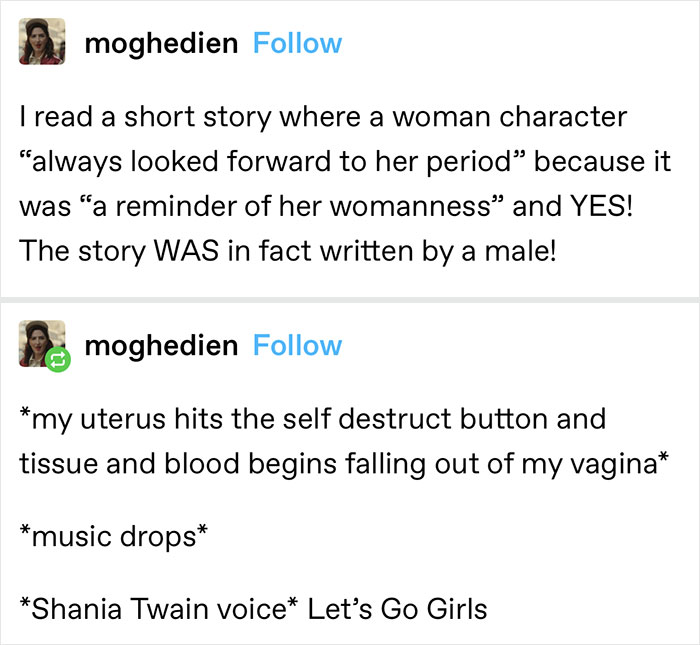Open moghedien's blog from the first post
The height and width of the screenshot is (645, 700).
[x=162, y=43]
